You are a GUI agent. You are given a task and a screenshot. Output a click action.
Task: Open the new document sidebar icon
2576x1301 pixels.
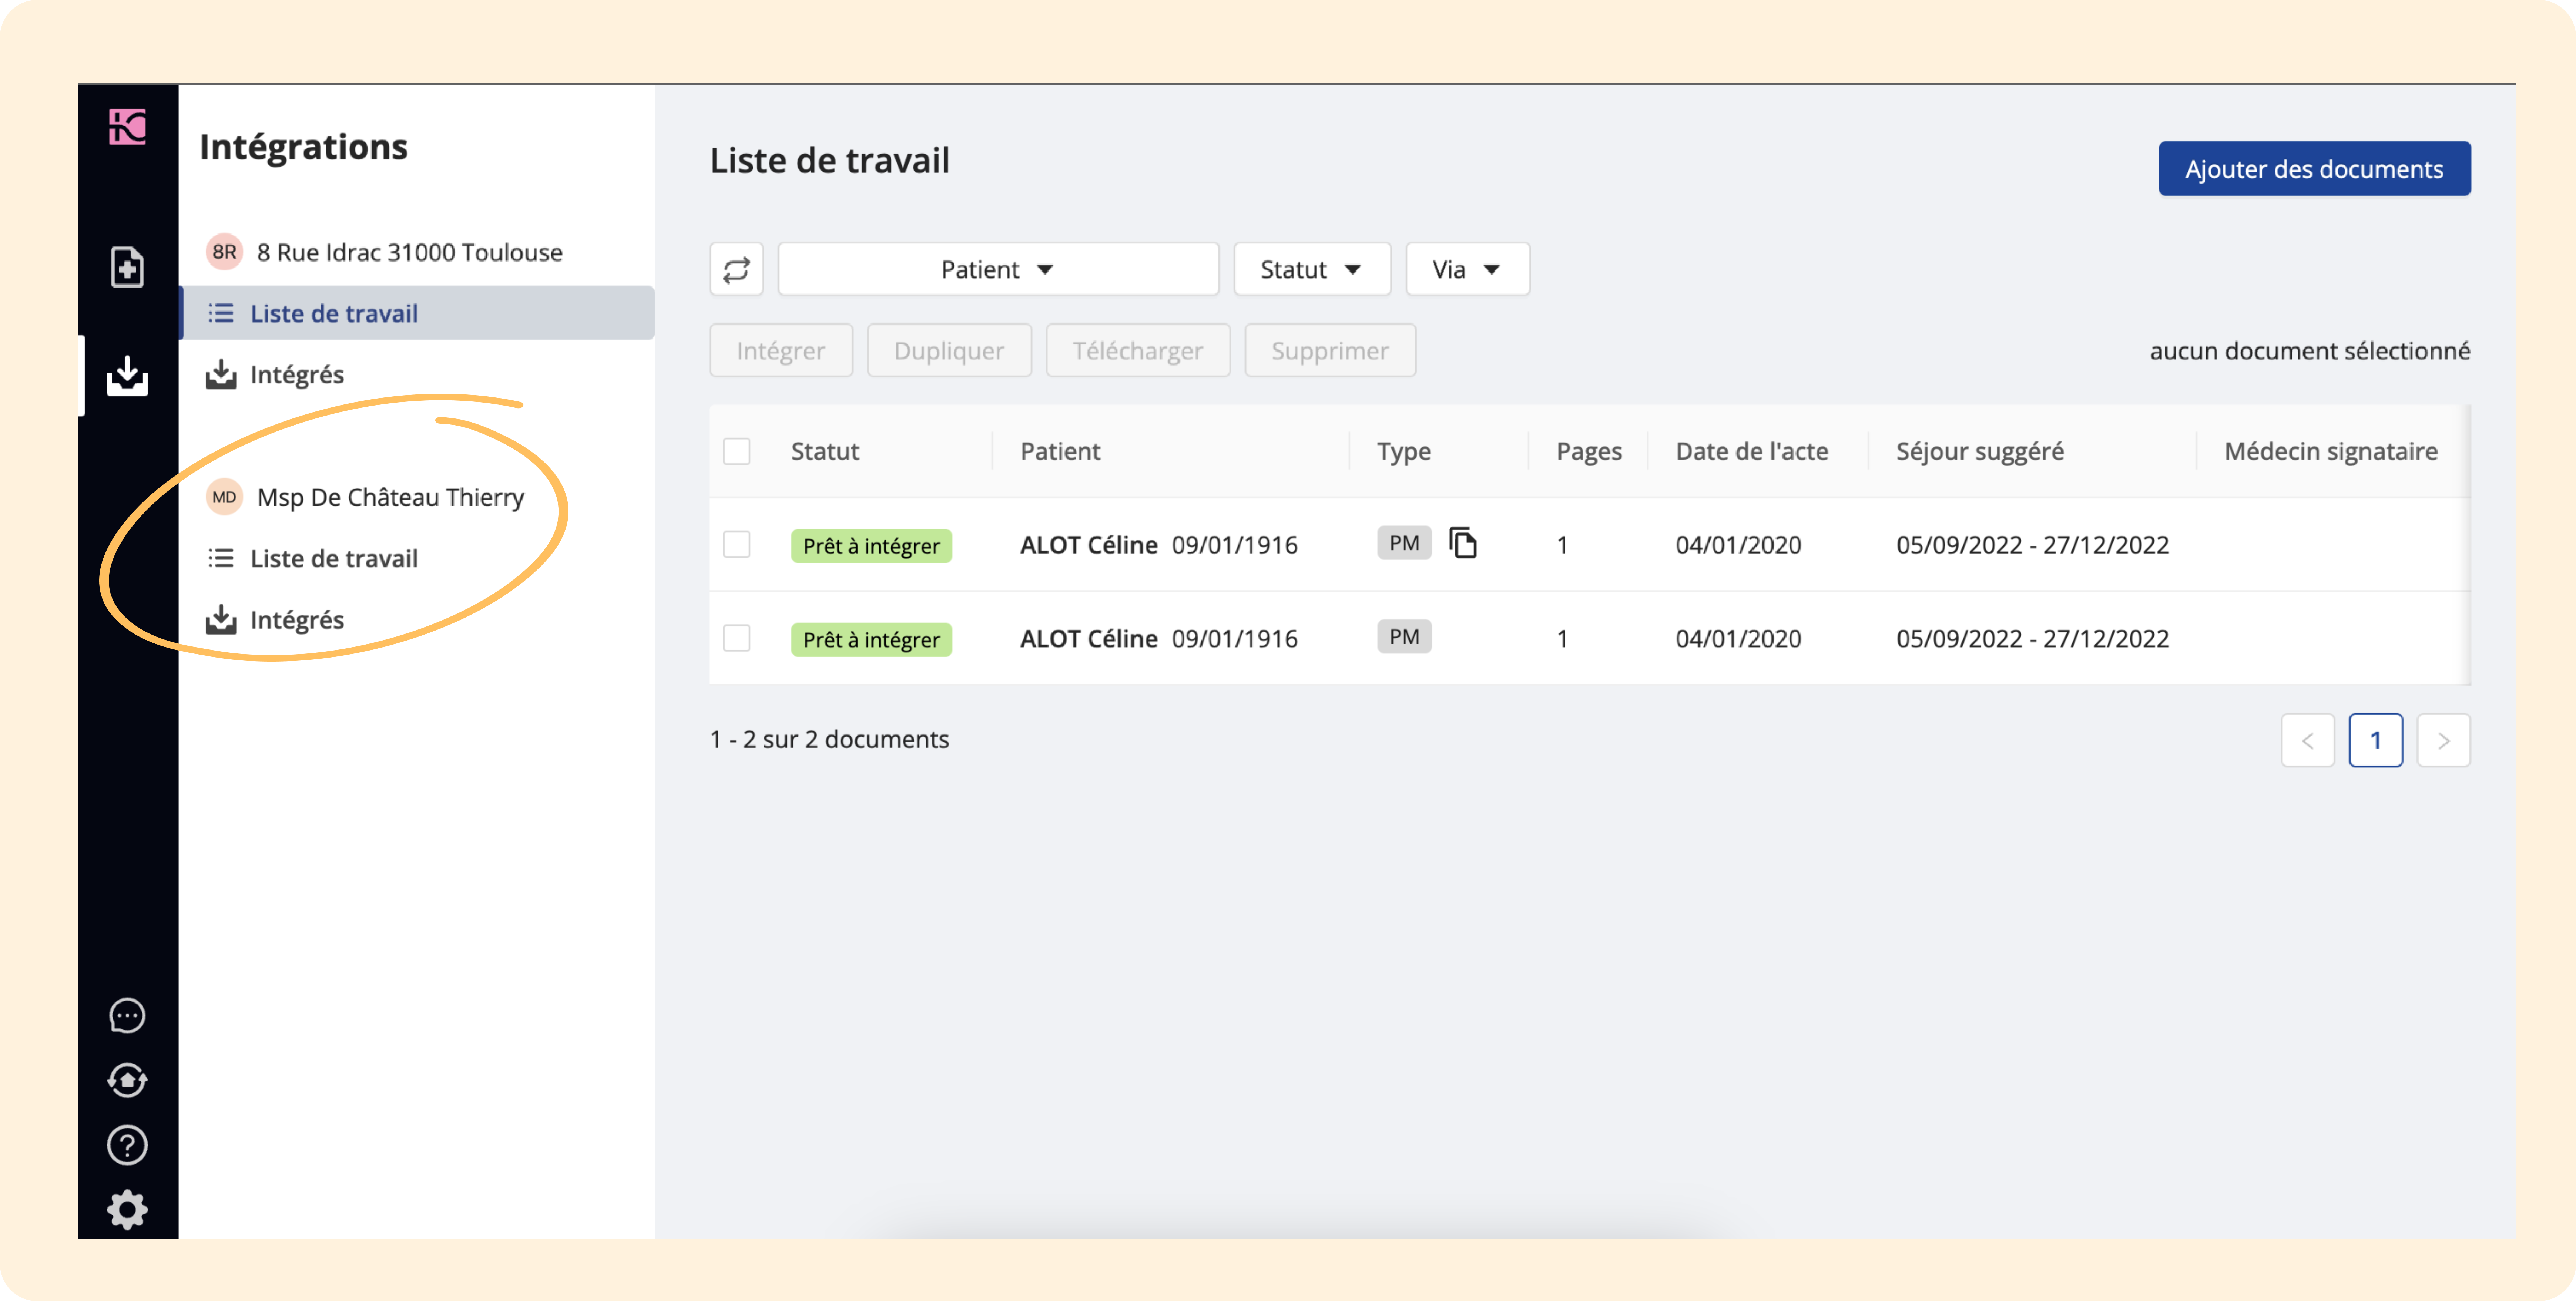pyautogui.click(x=127, y=267)
